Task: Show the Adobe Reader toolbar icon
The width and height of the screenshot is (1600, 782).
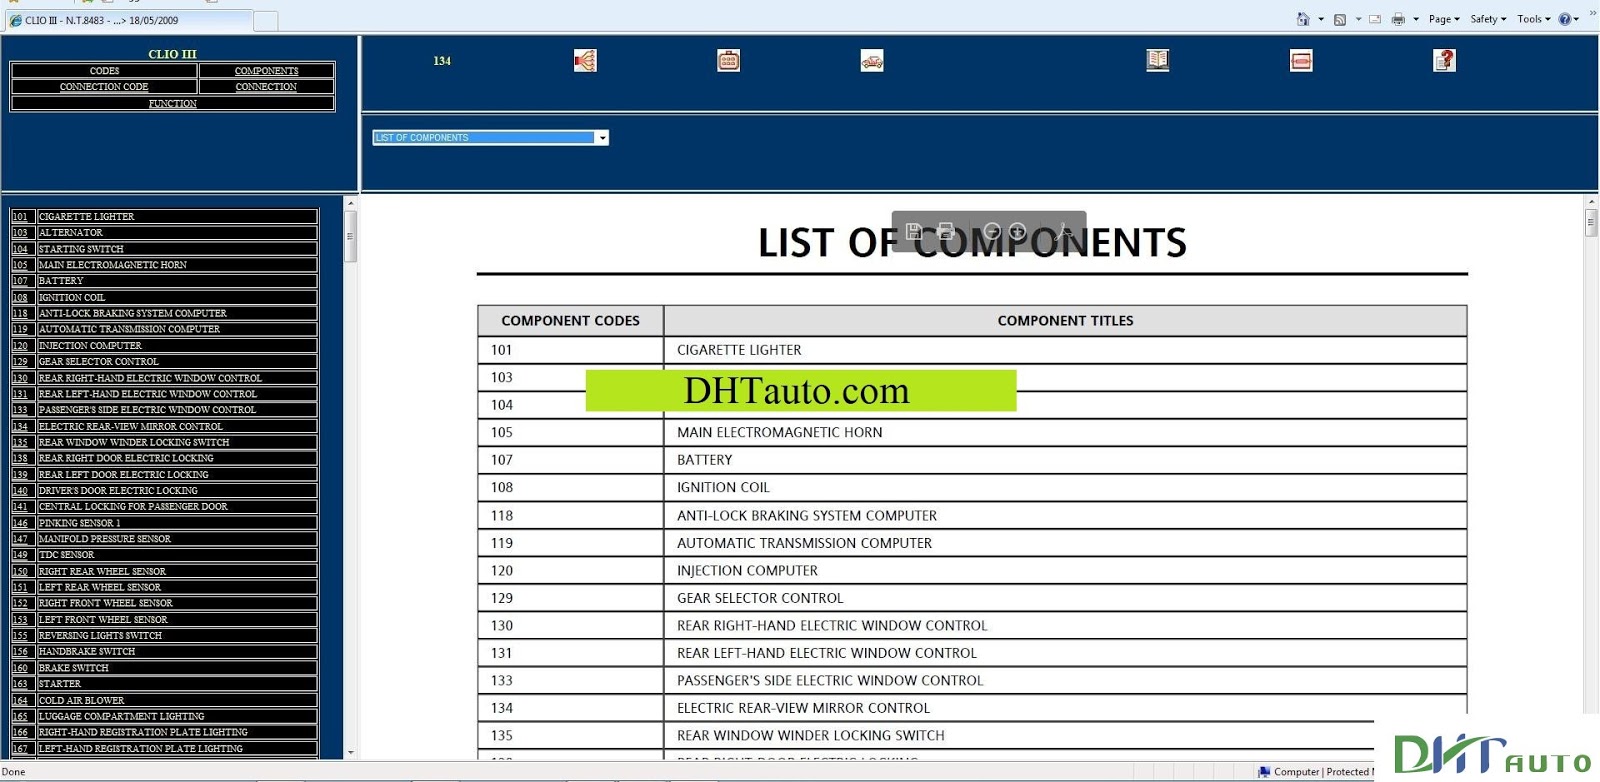Action: [x=1064, y=231]
